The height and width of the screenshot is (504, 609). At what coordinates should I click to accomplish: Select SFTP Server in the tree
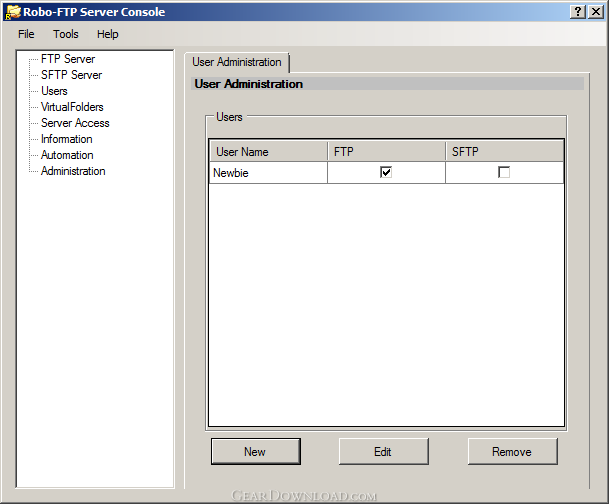[x=71, y=75]
